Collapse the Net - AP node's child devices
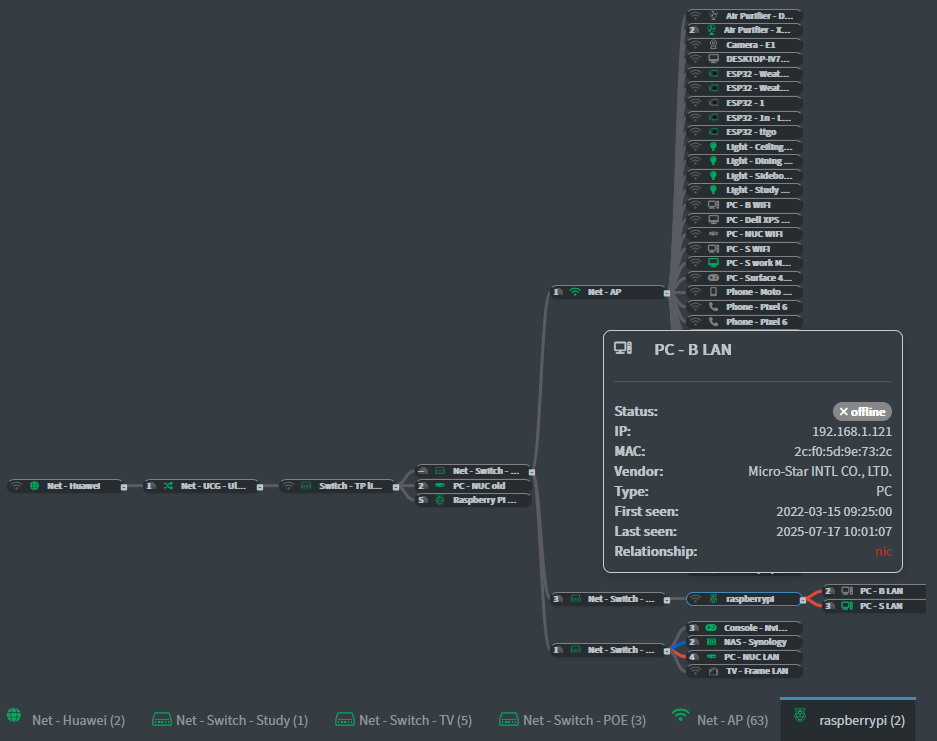The image size is (937, 741). coord(666,293)
